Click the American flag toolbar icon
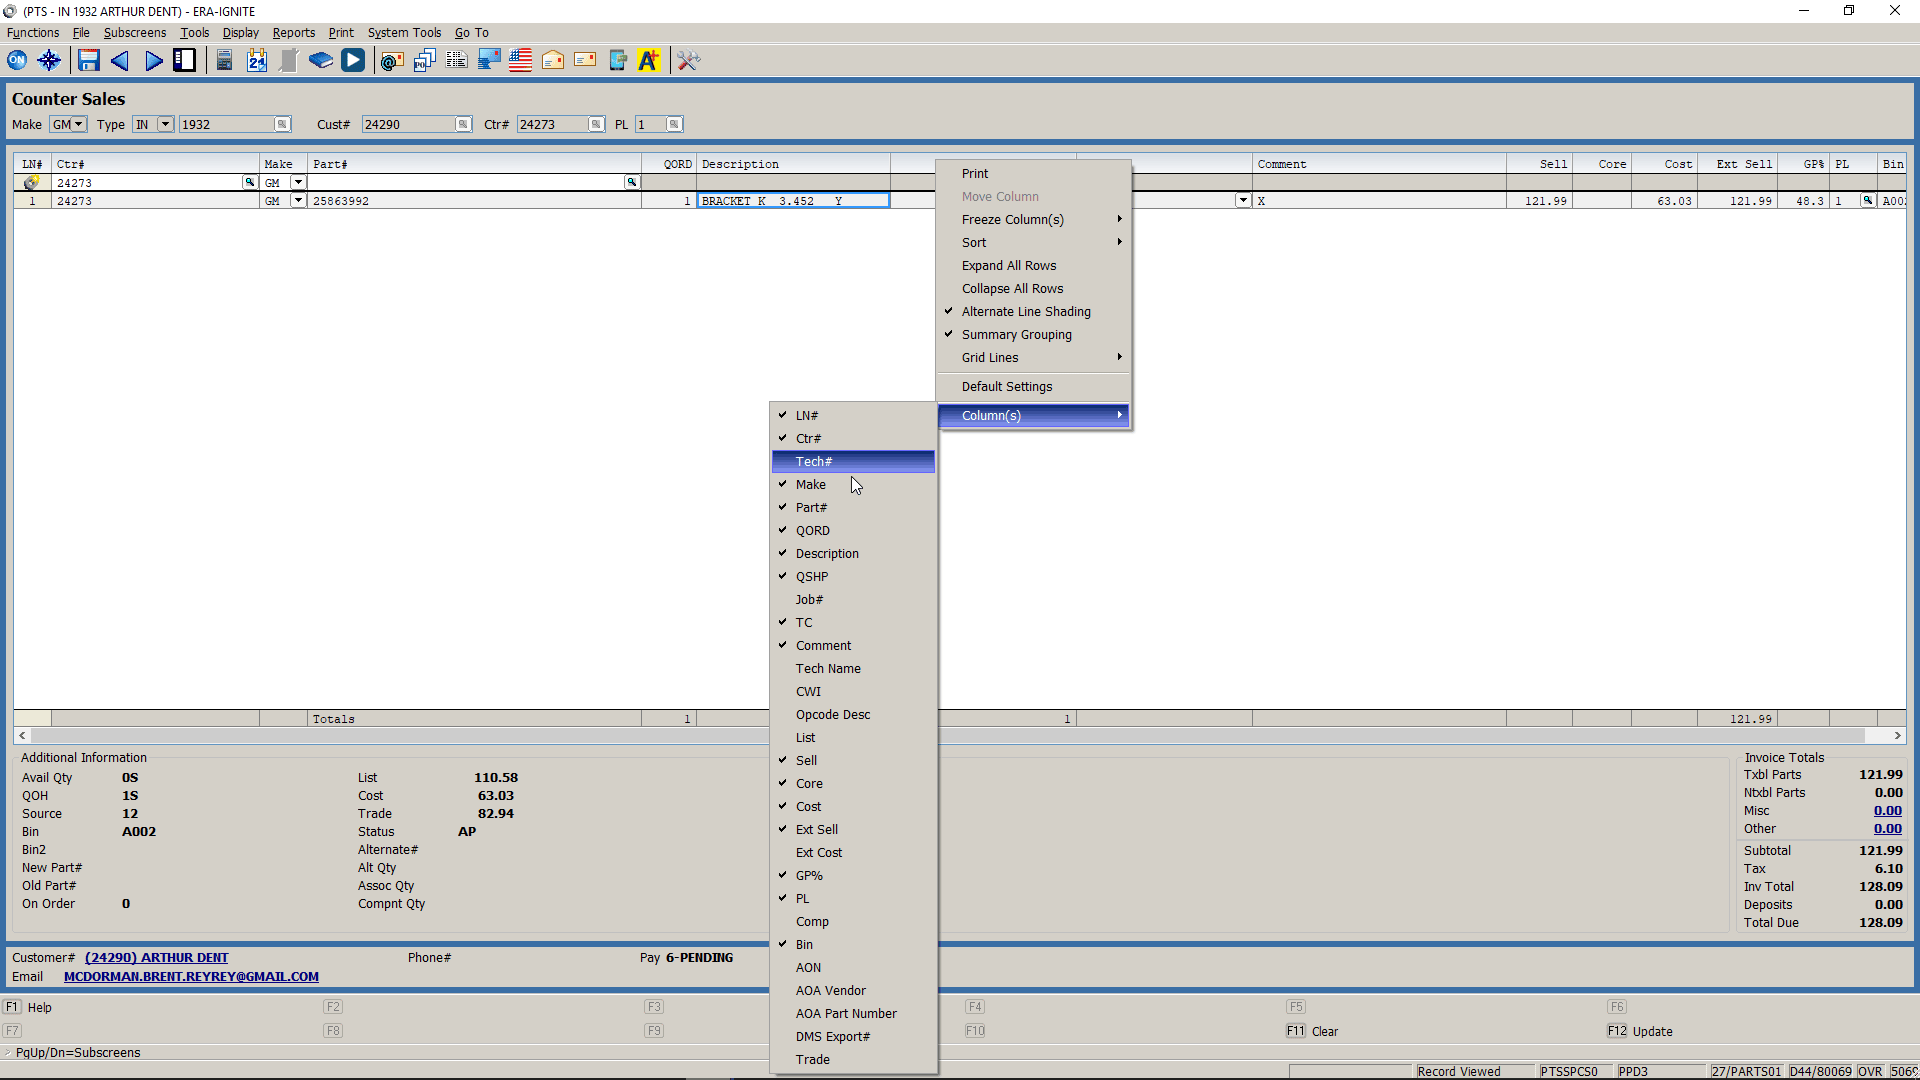This screenshot has width=1920, height=1080. point(520,61)
